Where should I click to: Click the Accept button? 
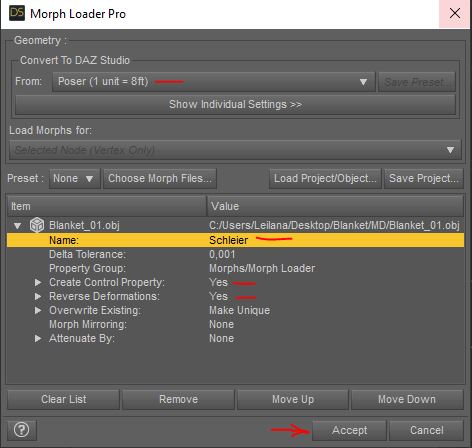point(349,430)
